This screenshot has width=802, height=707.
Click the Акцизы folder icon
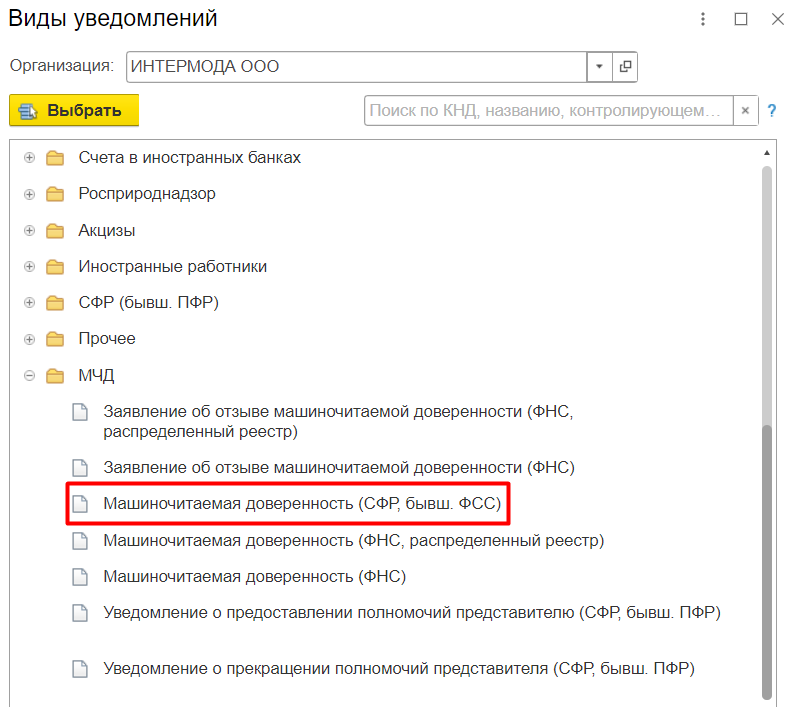(55, 231)
